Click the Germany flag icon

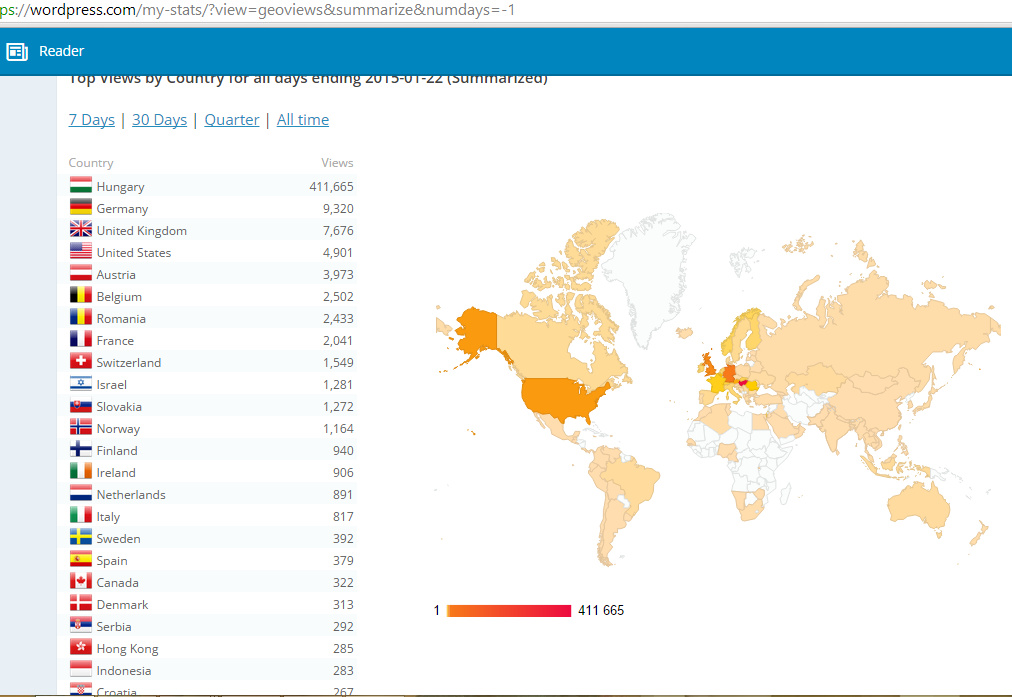(x=81, y=208)
